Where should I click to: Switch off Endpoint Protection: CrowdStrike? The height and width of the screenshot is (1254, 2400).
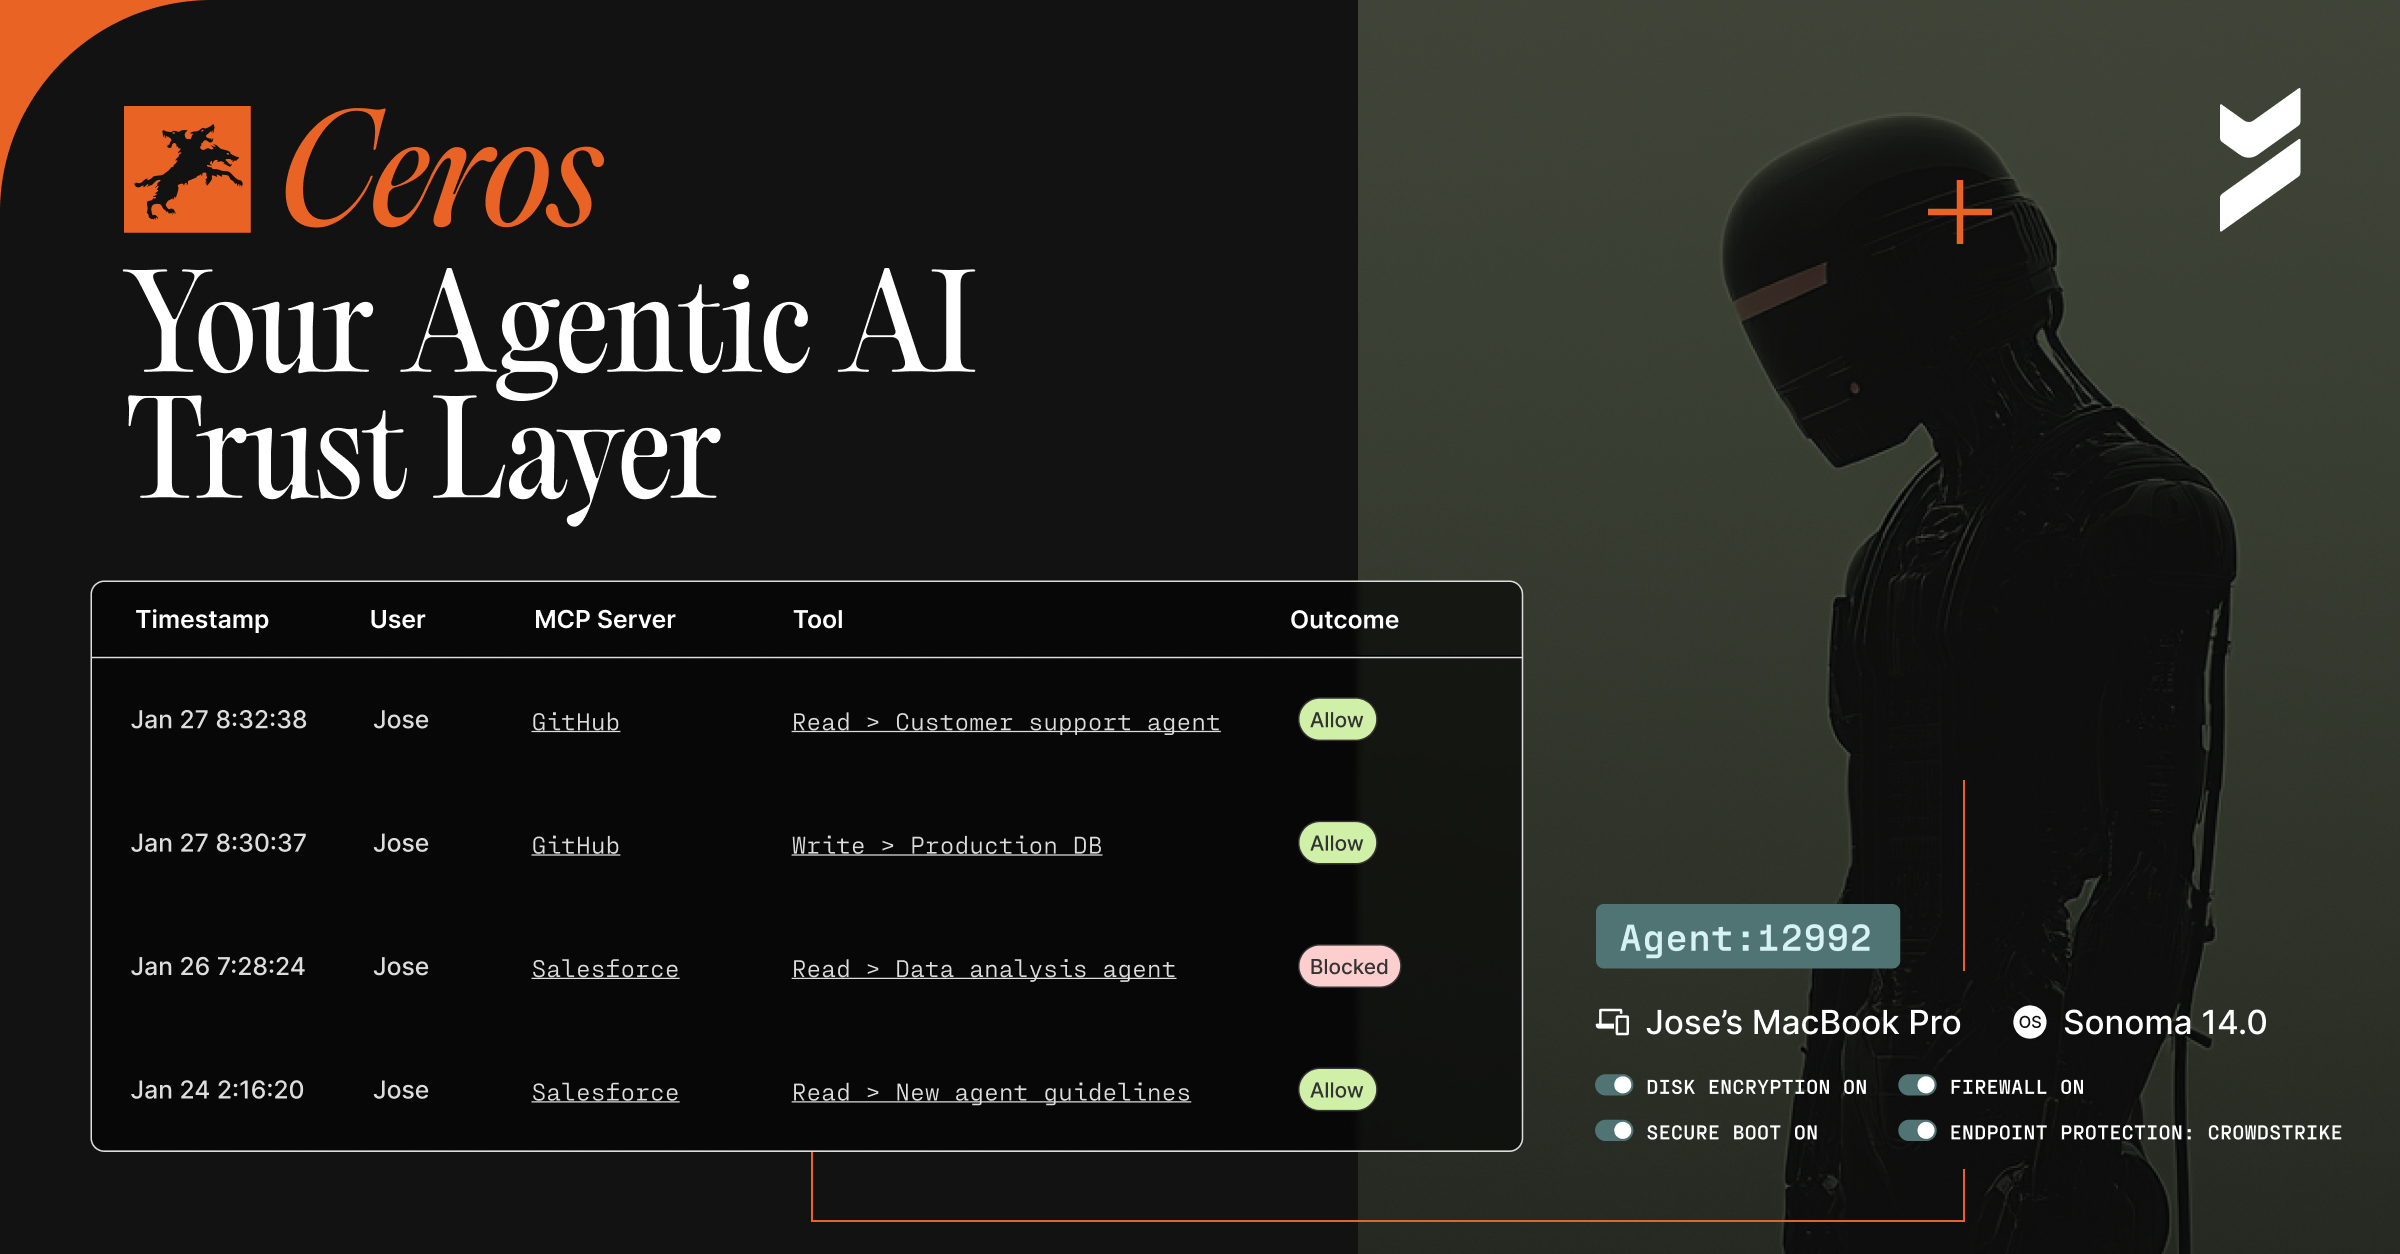[x=1920, y=1131]
